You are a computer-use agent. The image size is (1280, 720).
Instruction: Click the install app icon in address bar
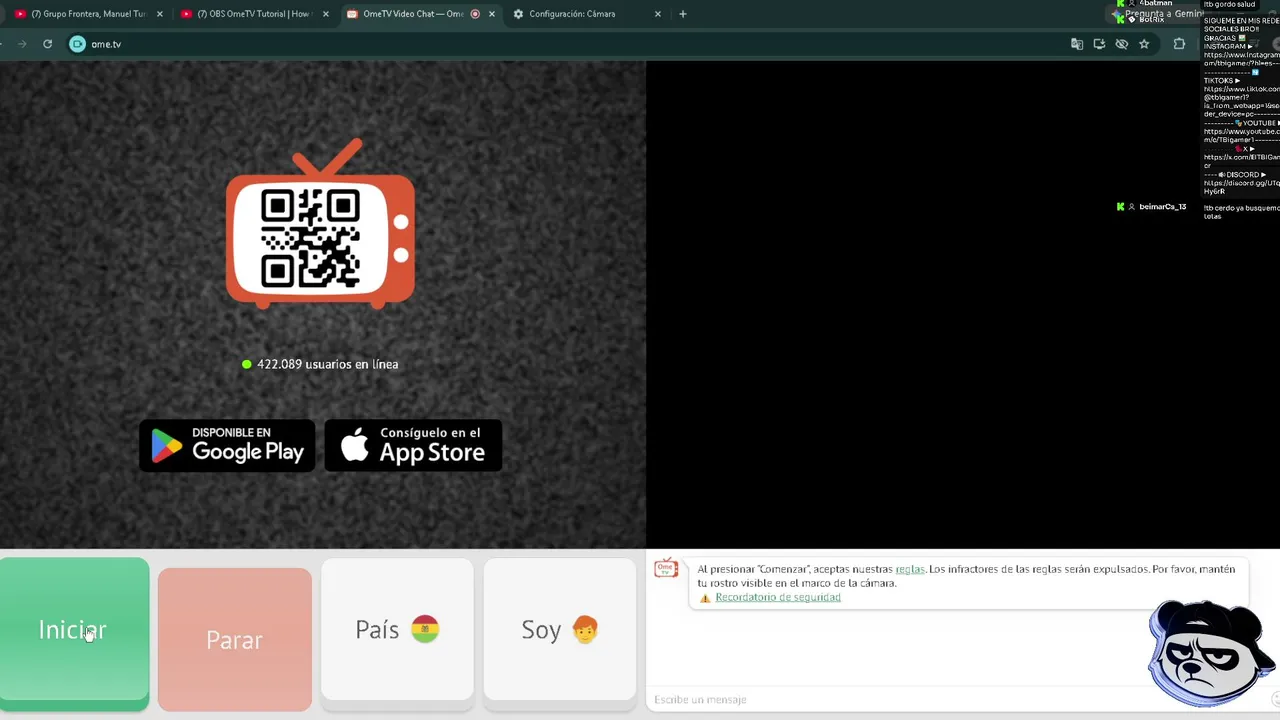[x=1099, y=44]
